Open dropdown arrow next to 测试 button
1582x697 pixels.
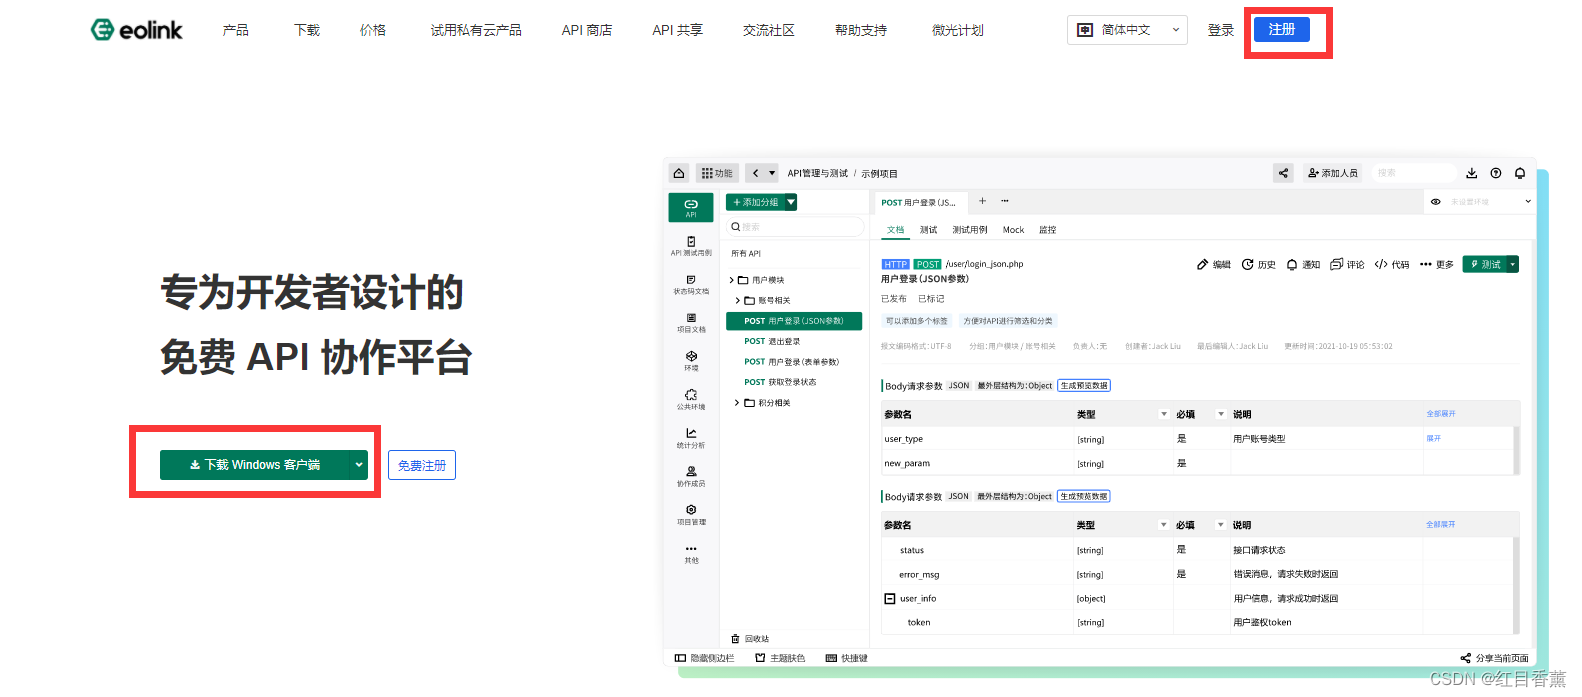click(x=1513, y=264)
